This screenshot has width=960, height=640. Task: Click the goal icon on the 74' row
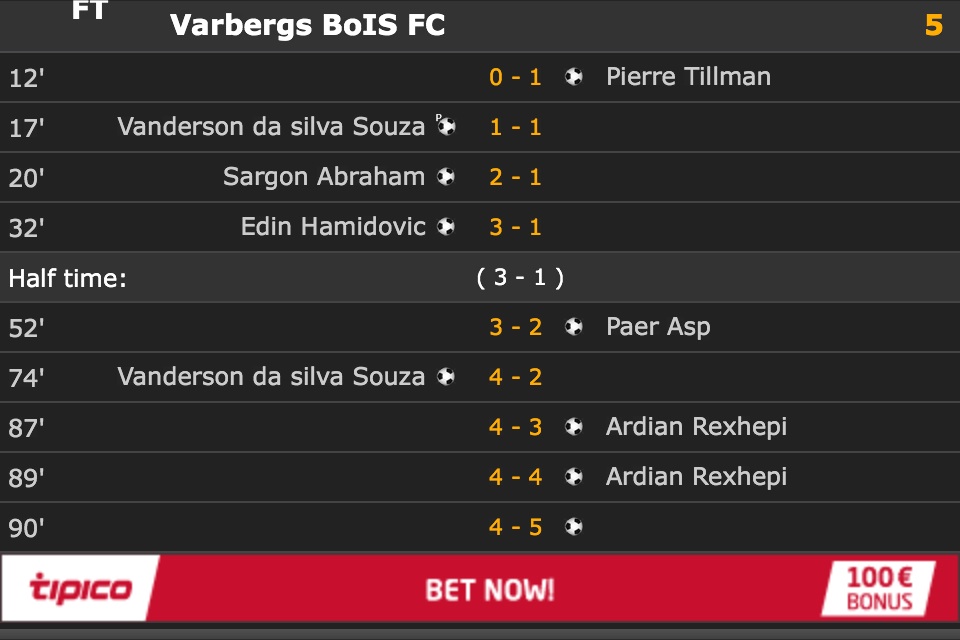446,377
